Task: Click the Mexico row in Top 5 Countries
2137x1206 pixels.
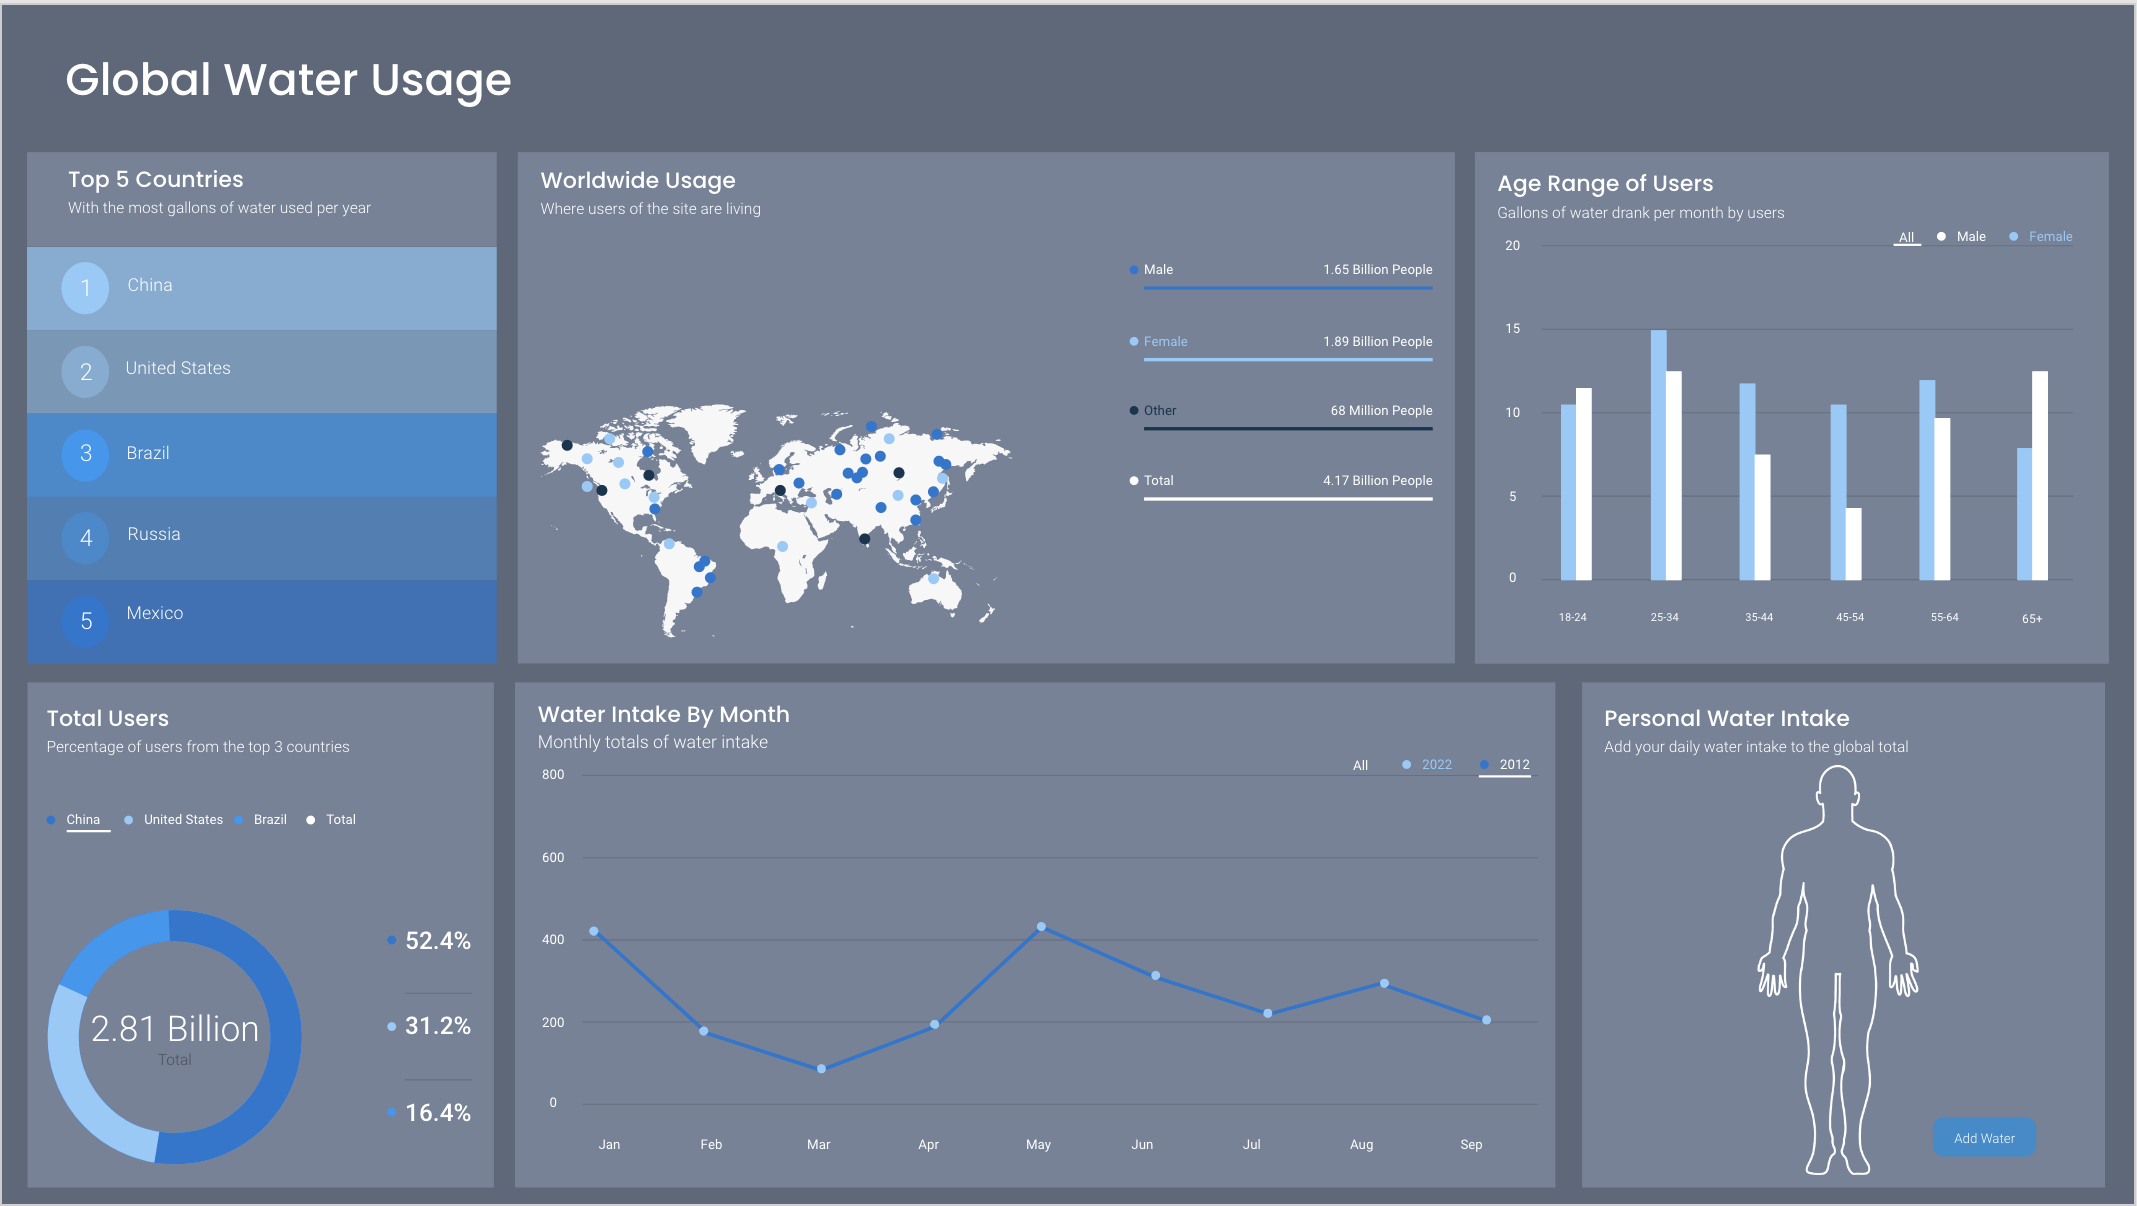Action: pos(262,621)
